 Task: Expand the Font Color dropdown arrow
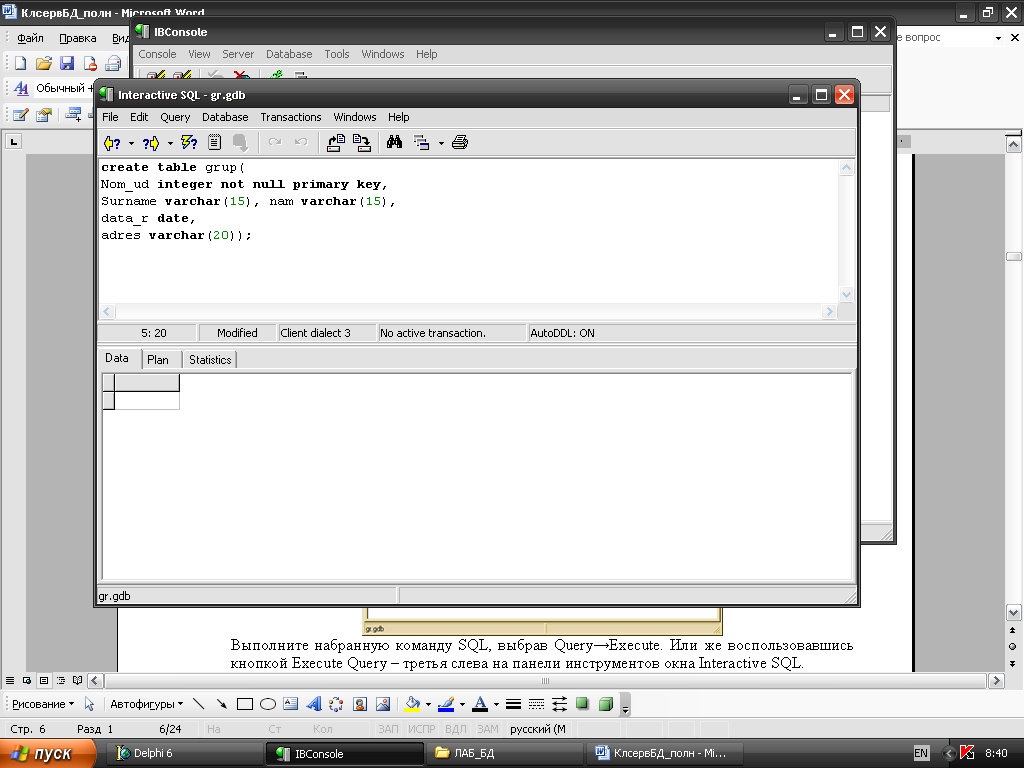(496, 705)
